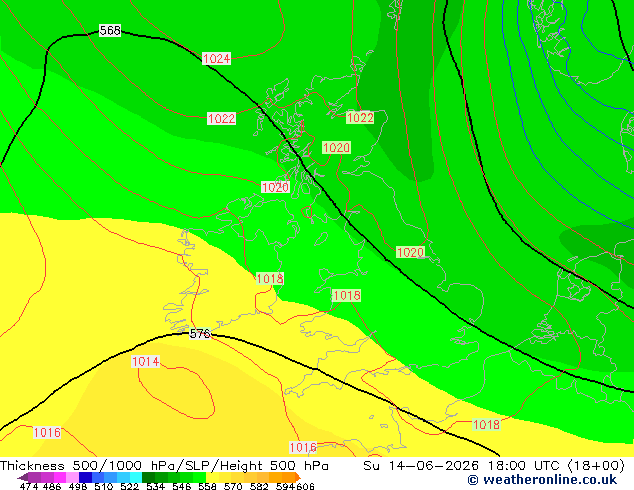Click the 1018 label over southern Germany
The height and width of the screenshot is (490, 634).
coord(486,425)
